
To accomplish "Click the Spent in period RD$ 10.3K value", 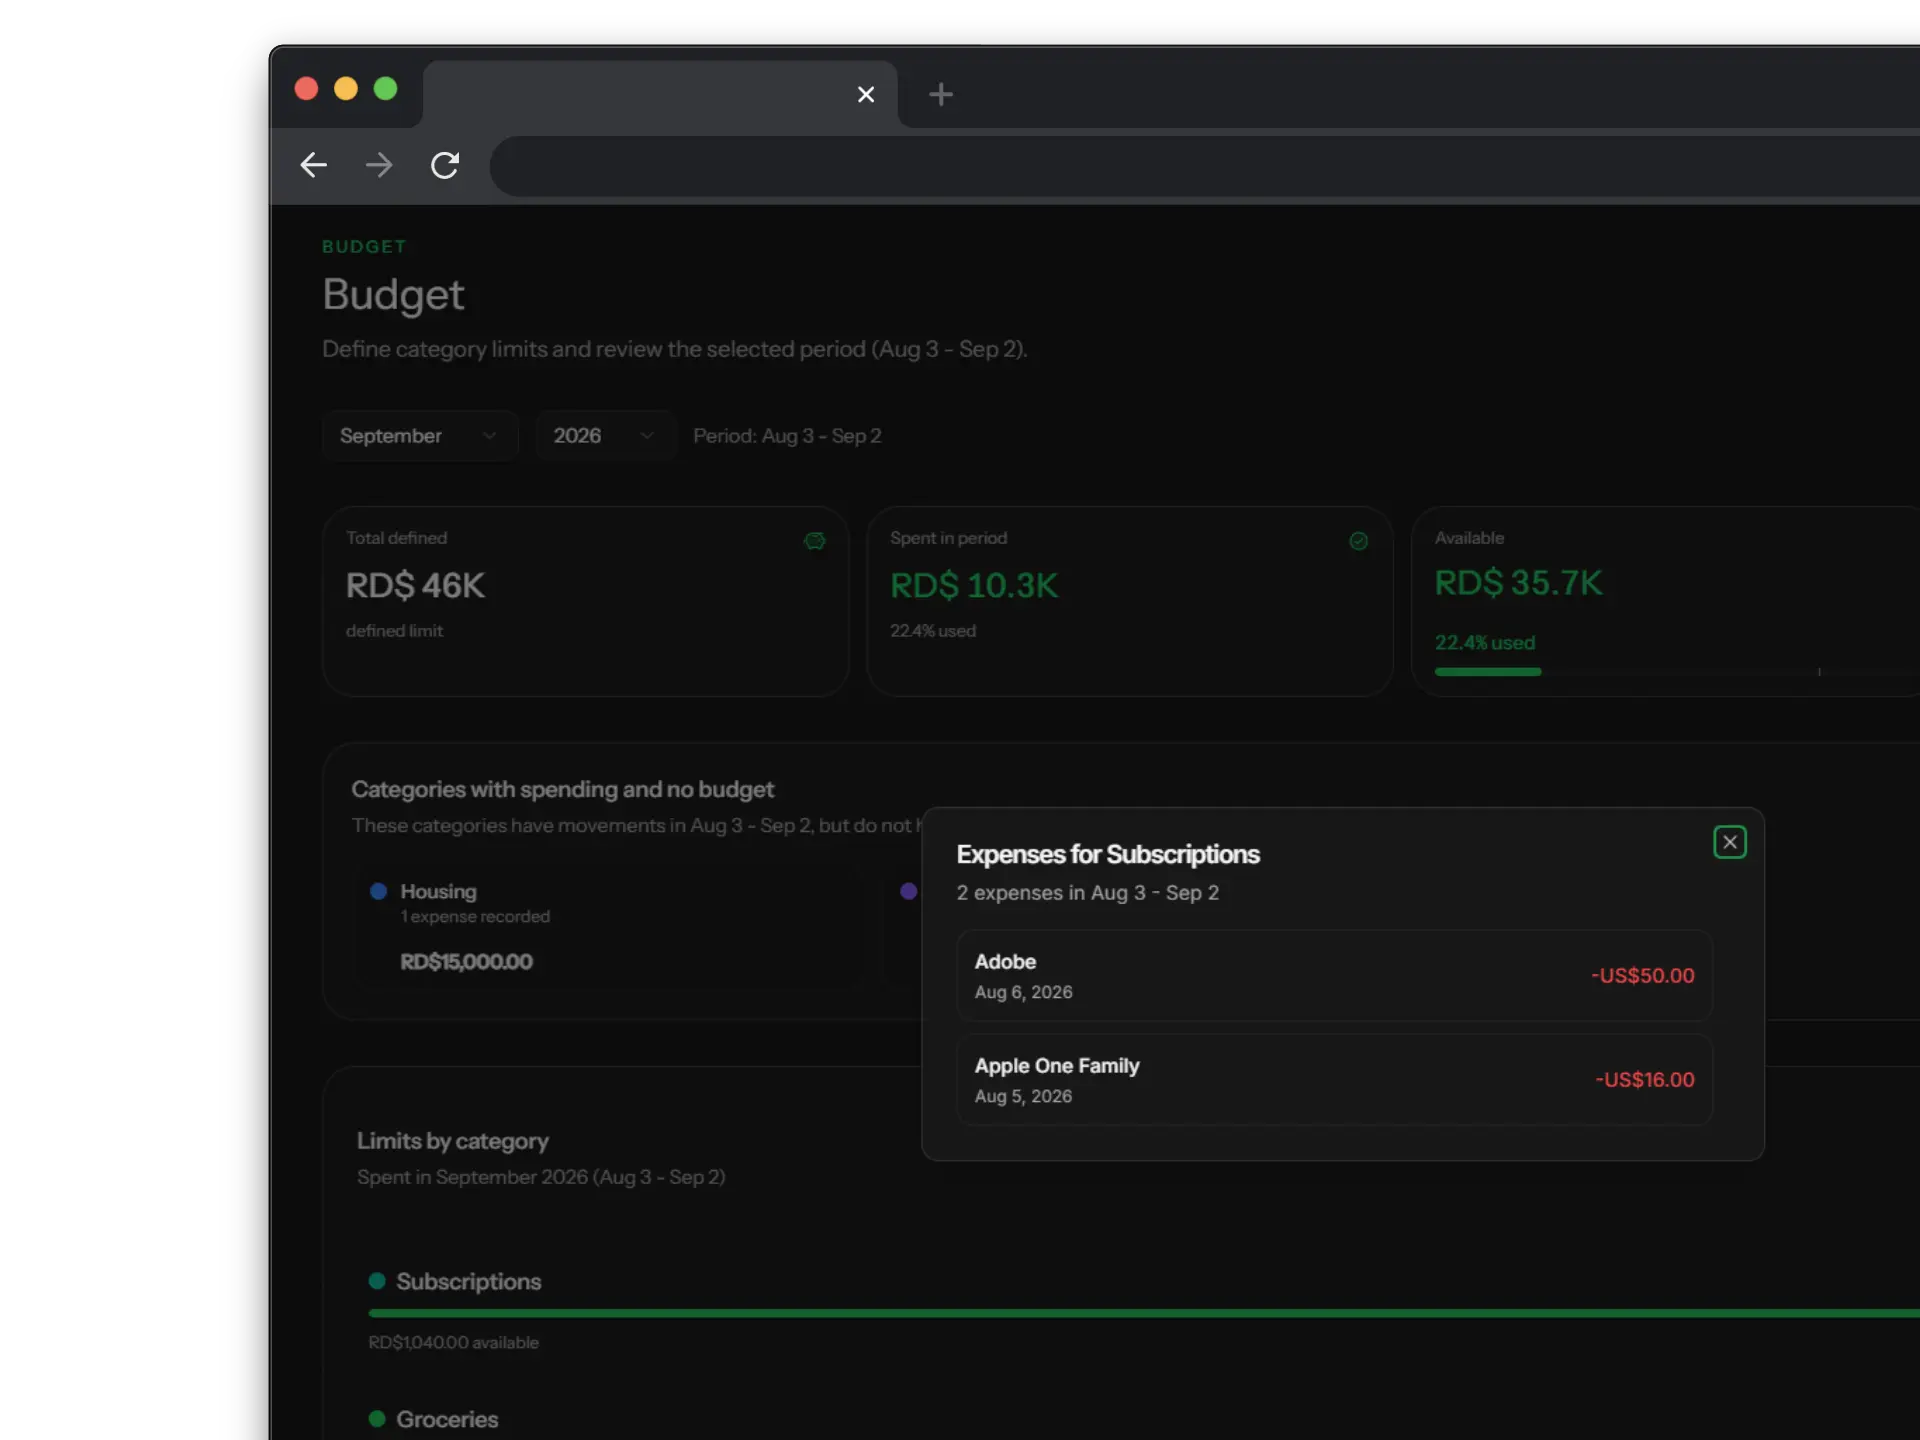I will pyautogui.click(x=974, y=586).
